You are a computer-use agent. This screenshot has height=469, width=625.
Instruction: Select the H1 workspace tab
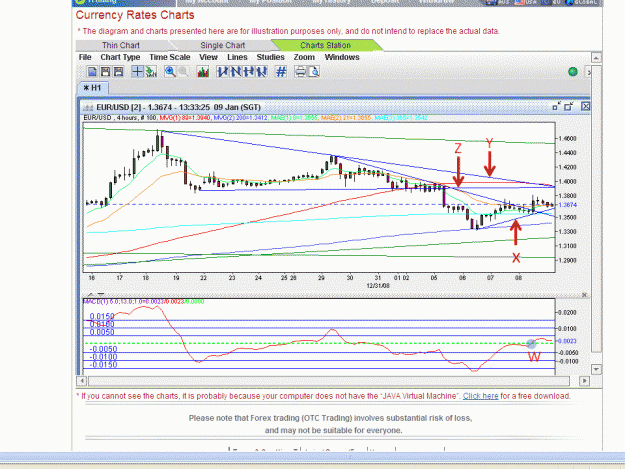click(92, 88)
